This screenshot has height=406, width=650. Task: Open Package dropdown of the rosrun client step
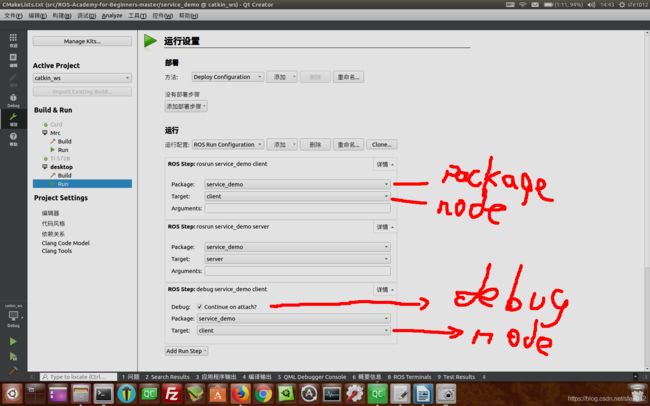pos(297,184)
